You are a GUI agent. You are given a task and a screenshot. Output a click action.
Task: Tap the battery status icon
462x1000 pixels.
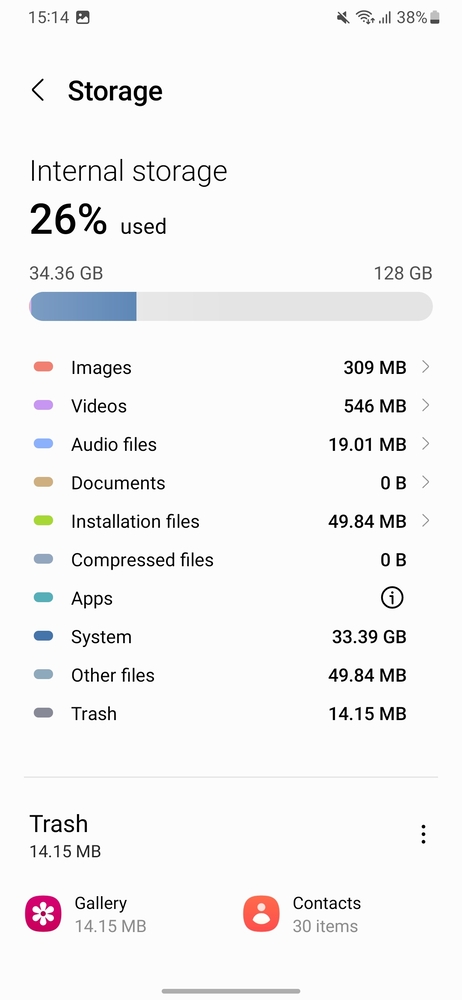(435, 18)
